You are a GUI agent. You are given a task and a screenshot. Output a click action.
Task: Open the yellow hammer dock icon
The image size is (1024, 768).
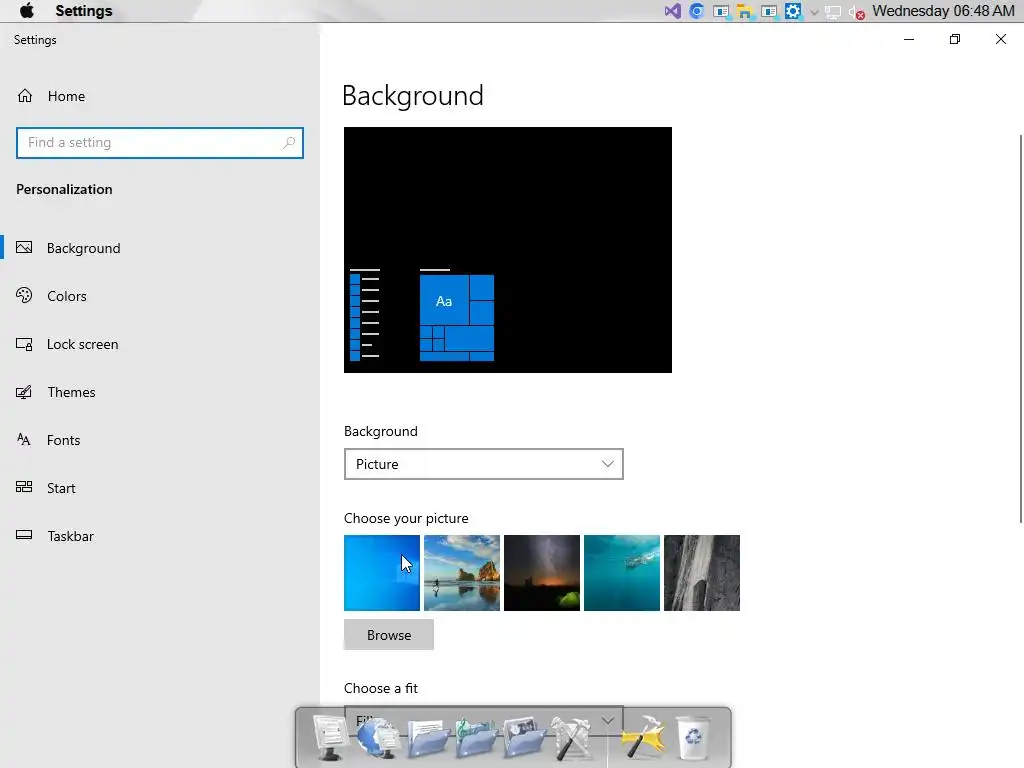point(643,738)
